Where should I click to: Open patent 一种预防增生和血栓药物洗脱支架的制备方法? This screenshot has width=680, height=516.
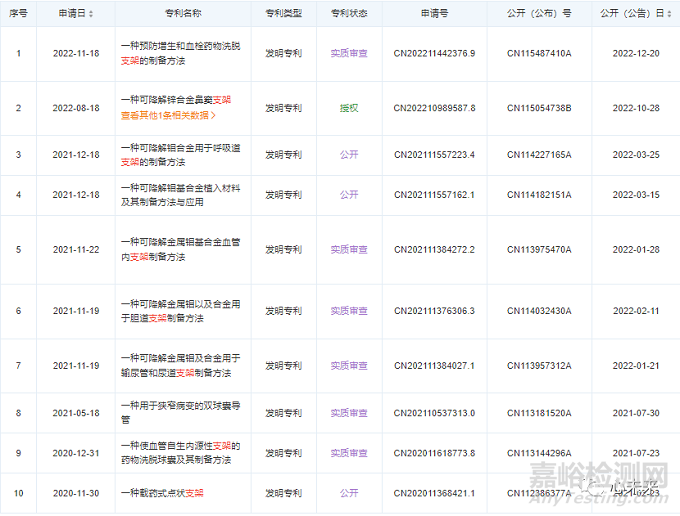(x=180, y=52)
